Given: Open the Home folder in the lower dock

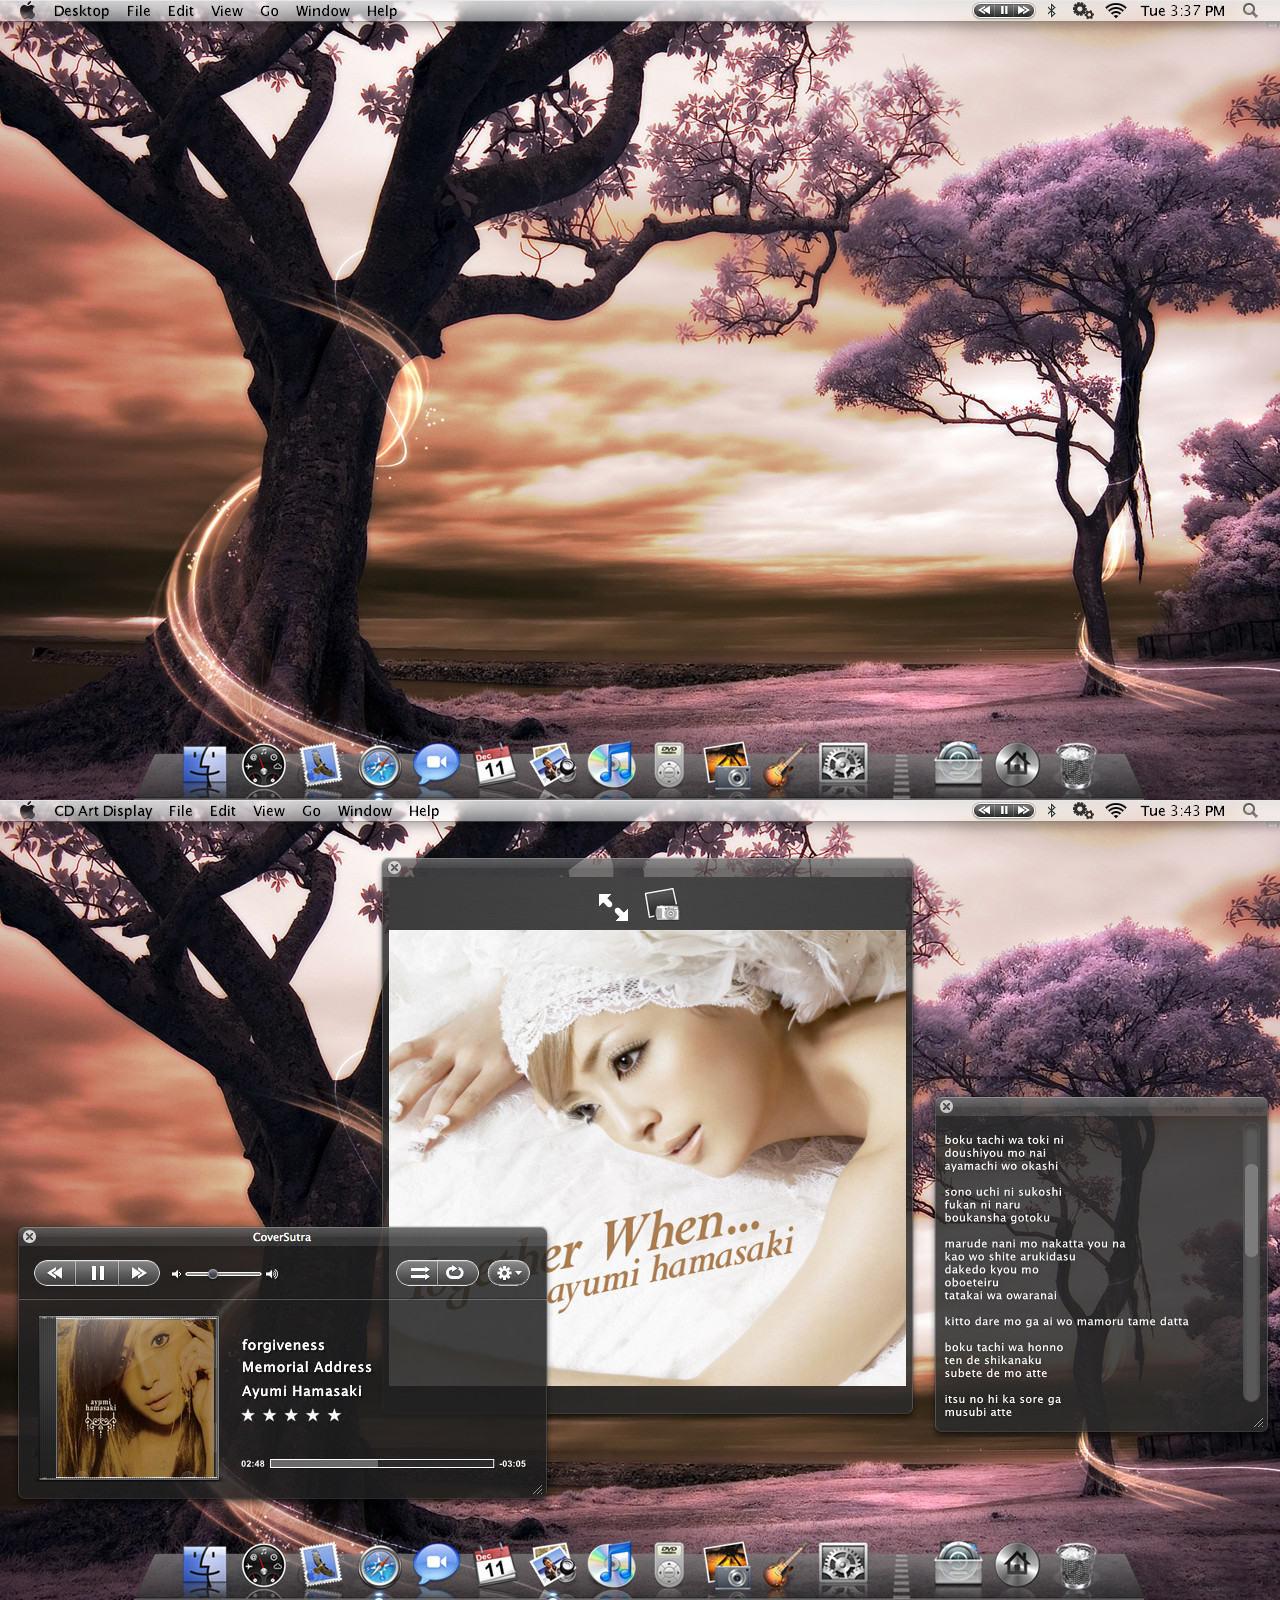Looking at the screenshot, I should 1017,1566.
